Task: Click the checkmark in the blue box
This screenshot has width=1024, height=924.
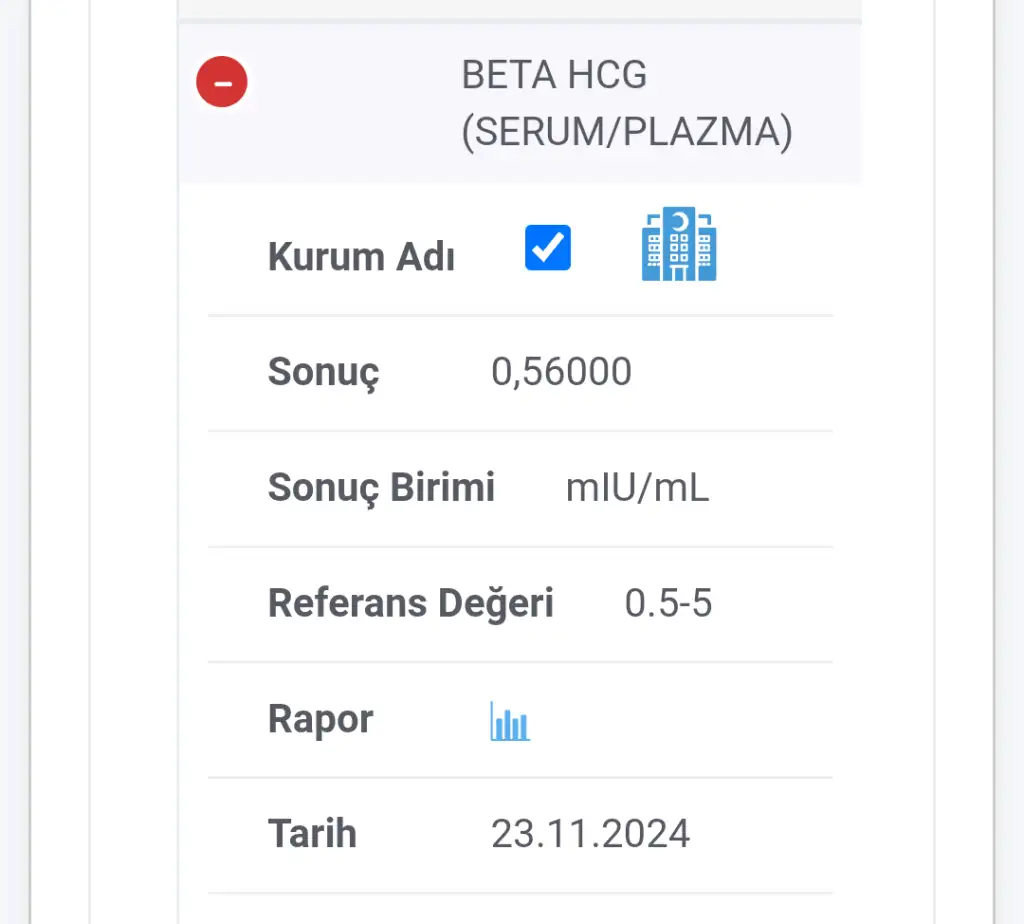Action: coord(548,247)
